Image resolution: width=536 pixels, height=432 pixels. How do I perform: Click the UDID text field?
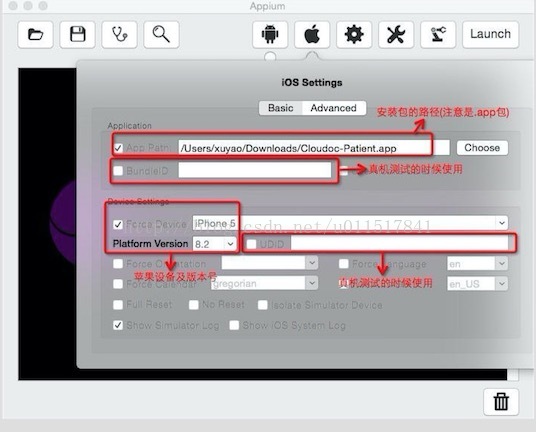(x=399, y=244)
